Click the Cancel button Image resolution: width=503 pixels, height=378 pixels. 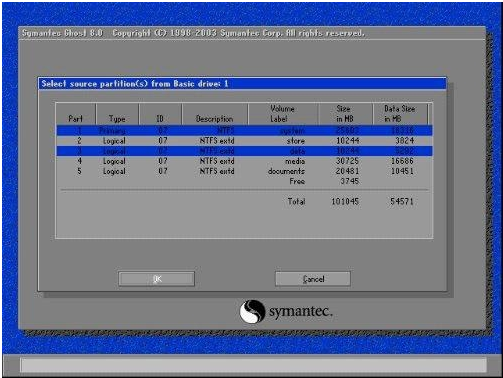click(313, 279)
